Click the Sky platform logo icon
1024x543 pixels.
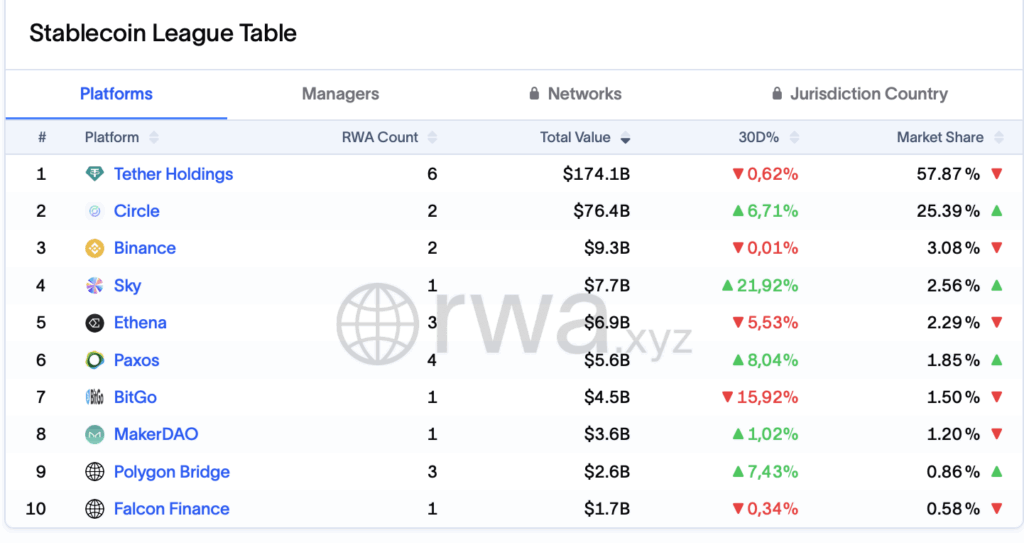point(95,286)
